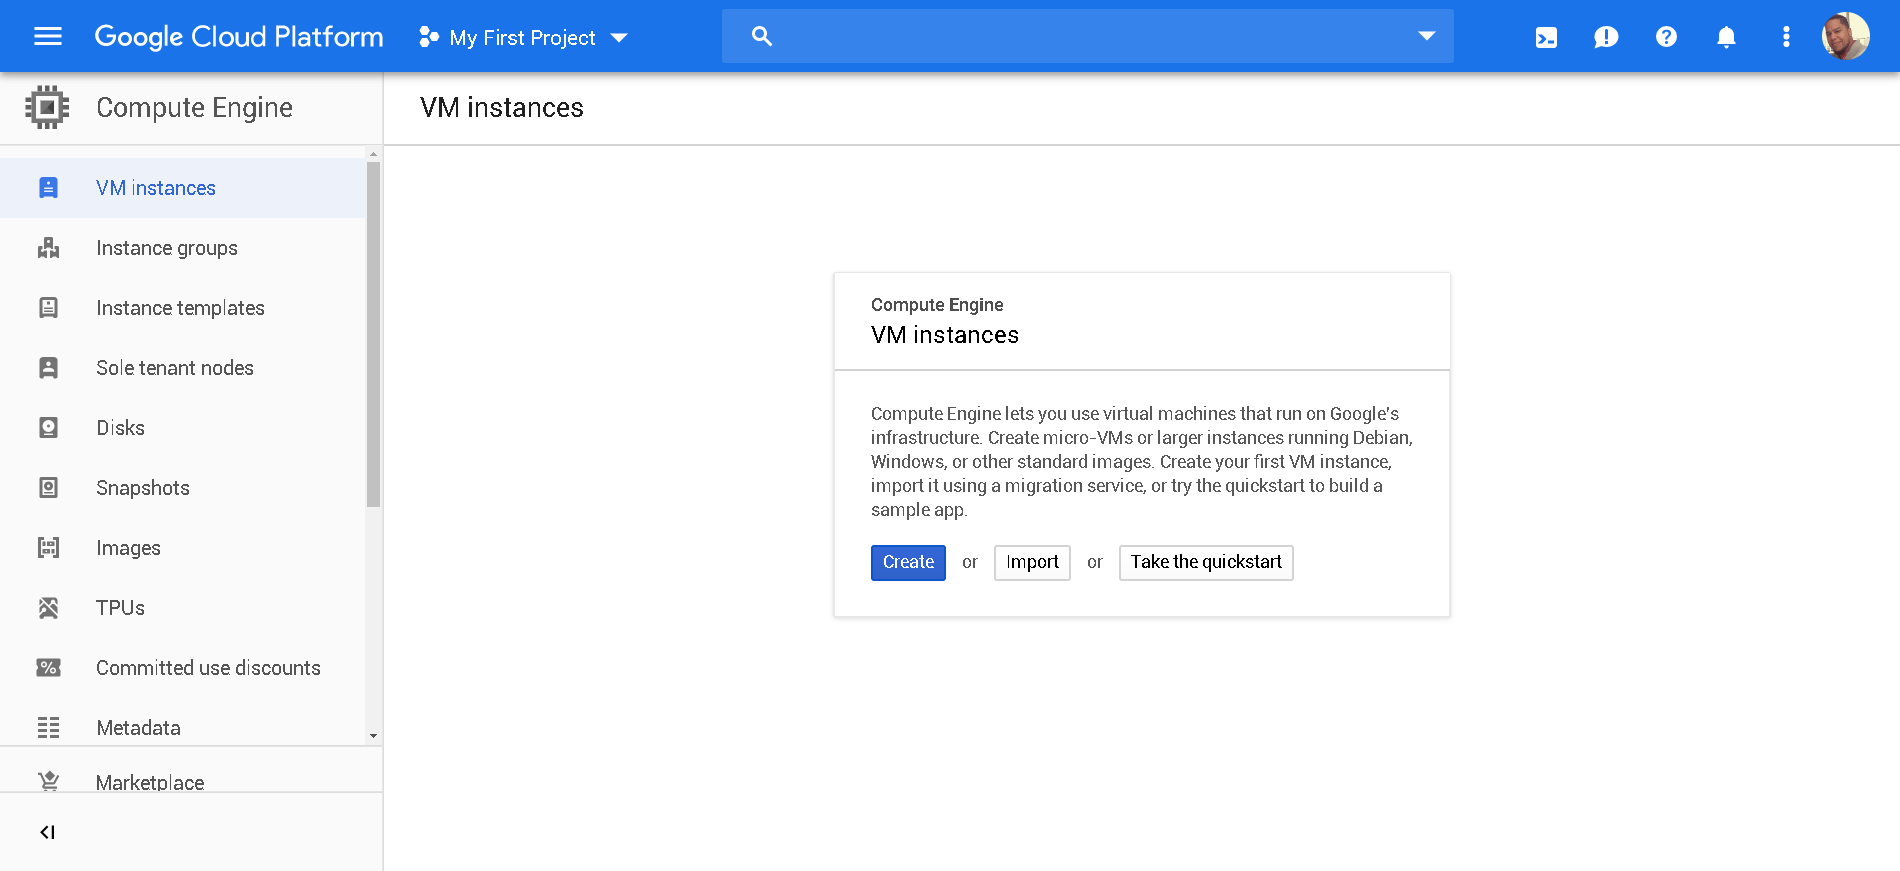Click the Instance templates icon

point(48,308)
